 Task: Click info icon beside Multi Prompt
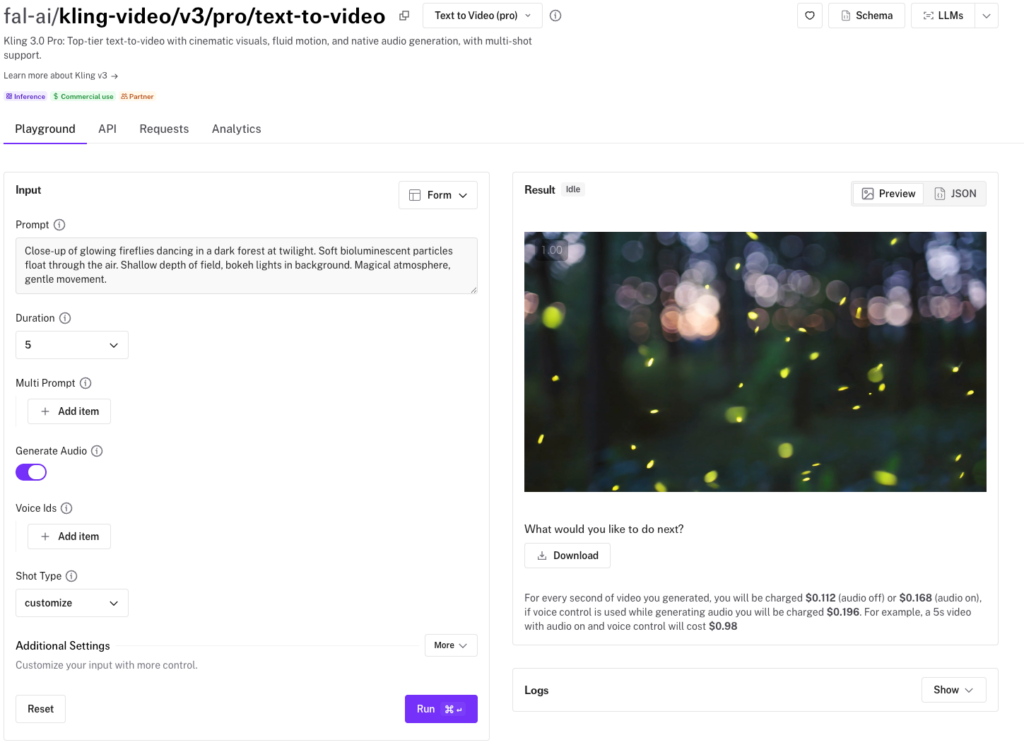point(85,383)
